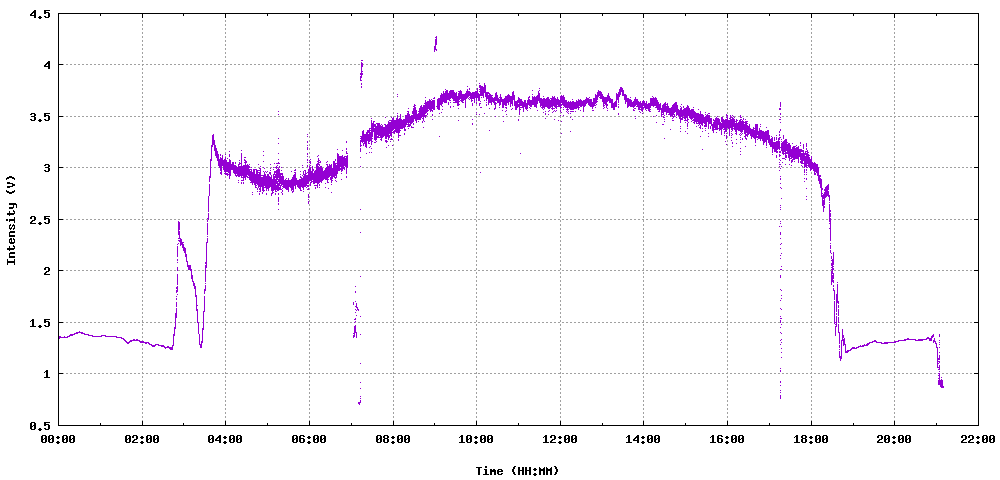Click the 2.5 y-axis tick label
This screenshot has width=1000, height=480.
coord(40,219)
